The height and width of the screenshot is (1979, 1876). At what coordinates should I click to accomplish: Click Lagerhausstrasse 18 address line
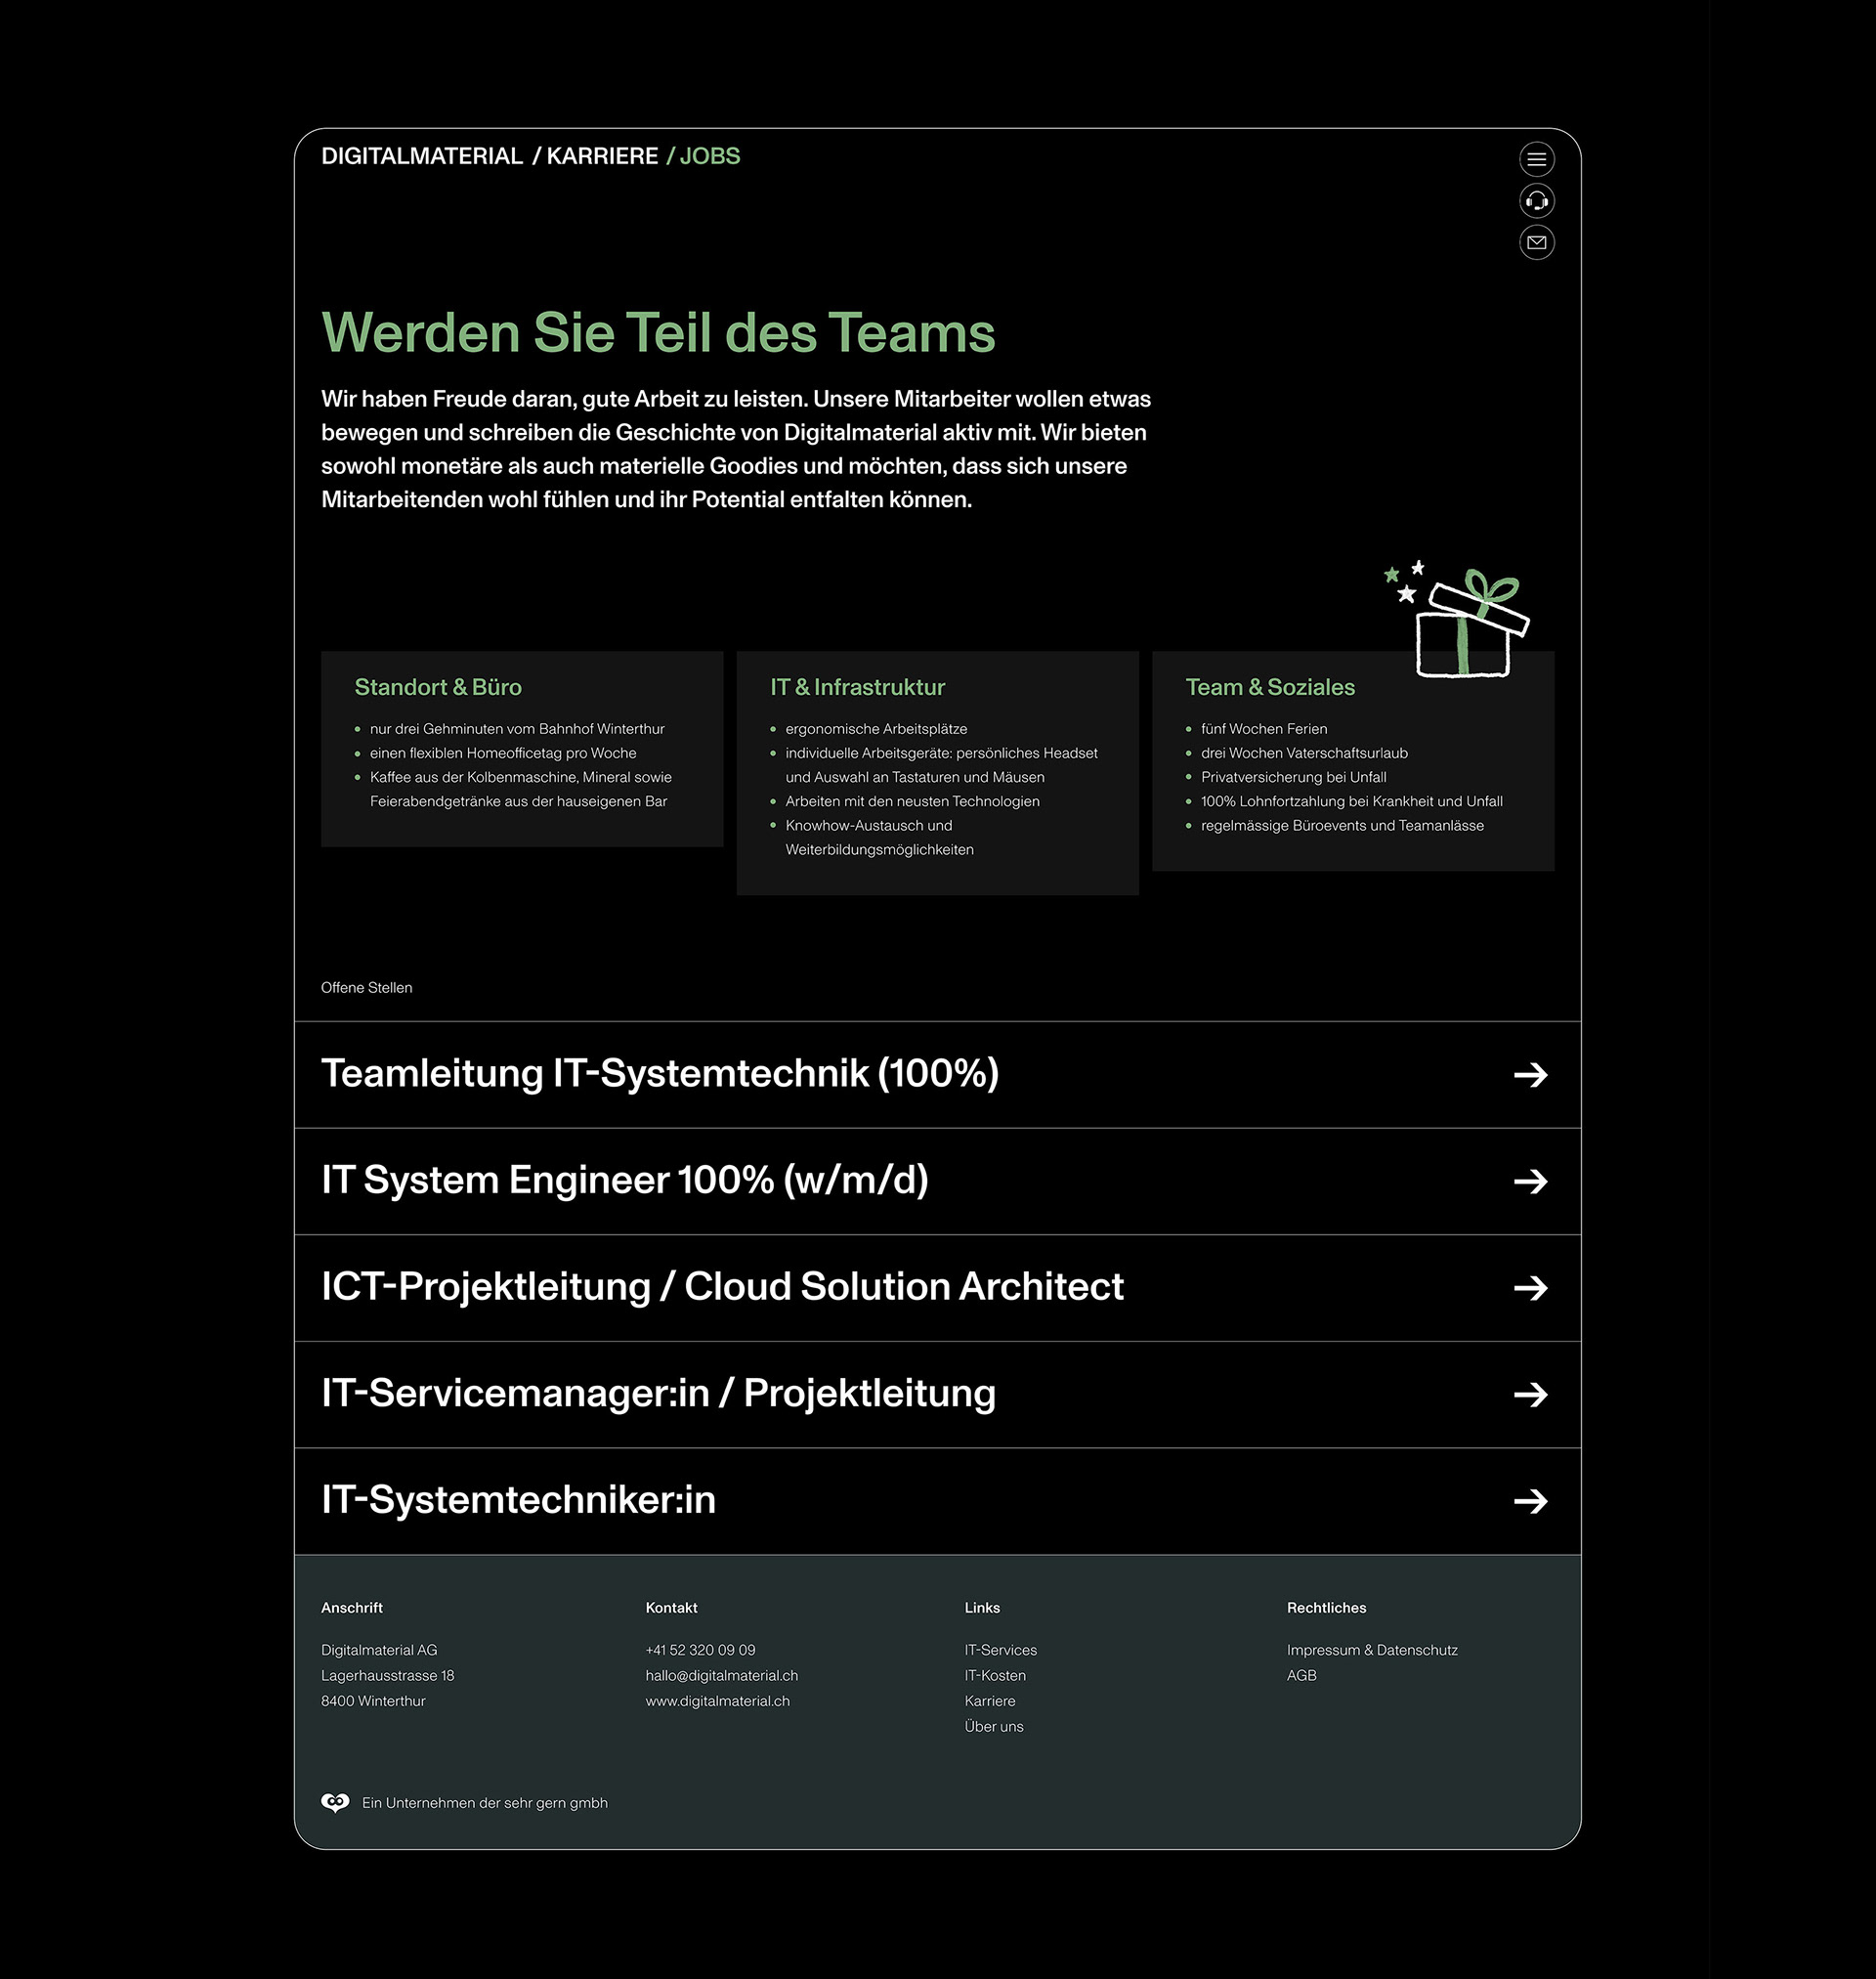387,1675
